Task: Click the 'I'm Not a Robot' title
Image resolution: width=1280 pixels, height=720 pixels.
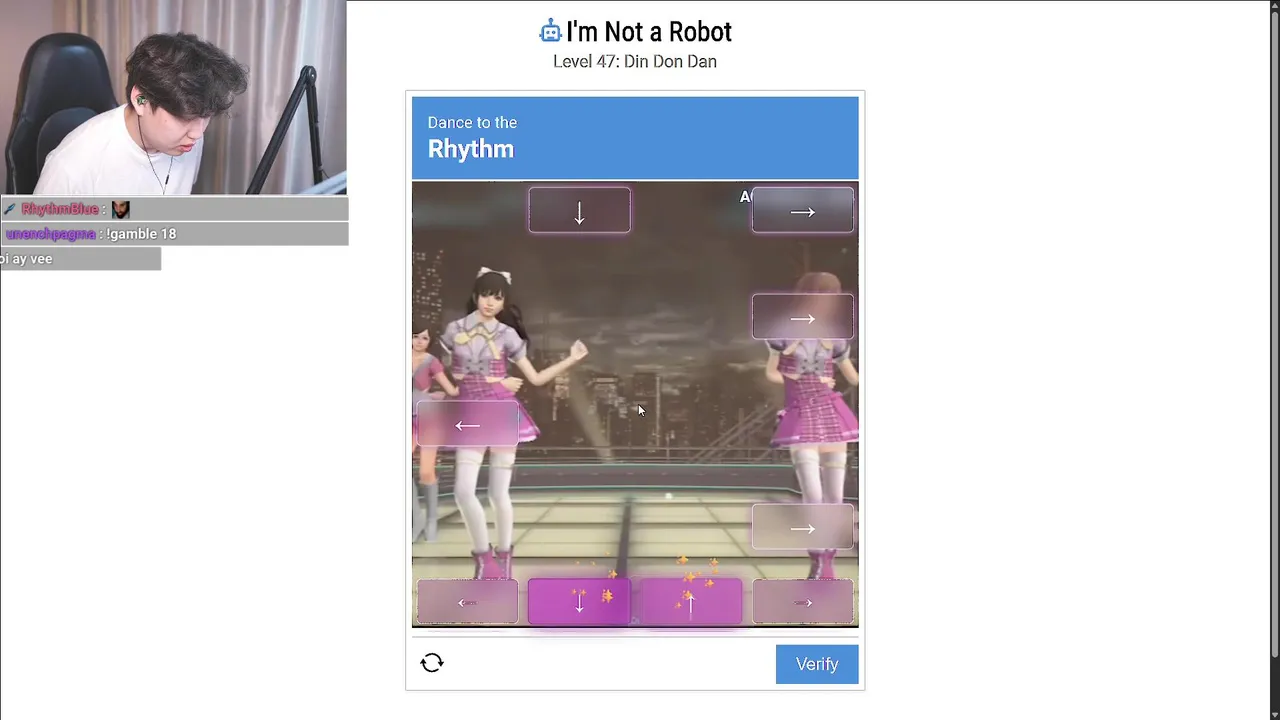Action: 649,32
